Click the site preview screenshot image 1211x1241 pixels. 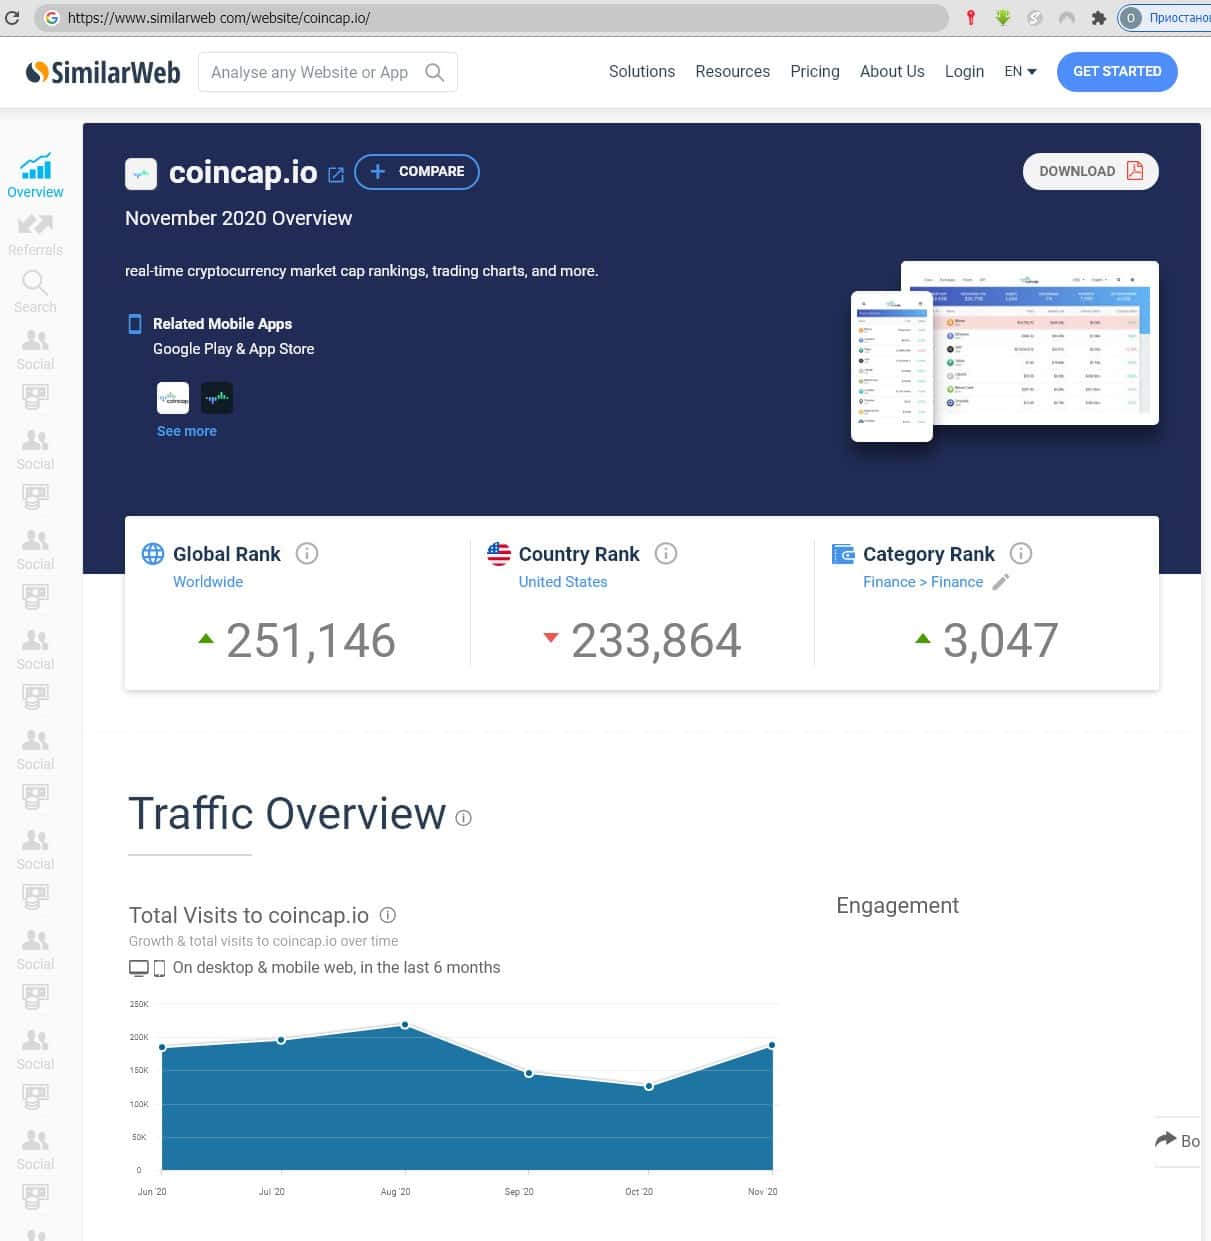point(1005,350)
